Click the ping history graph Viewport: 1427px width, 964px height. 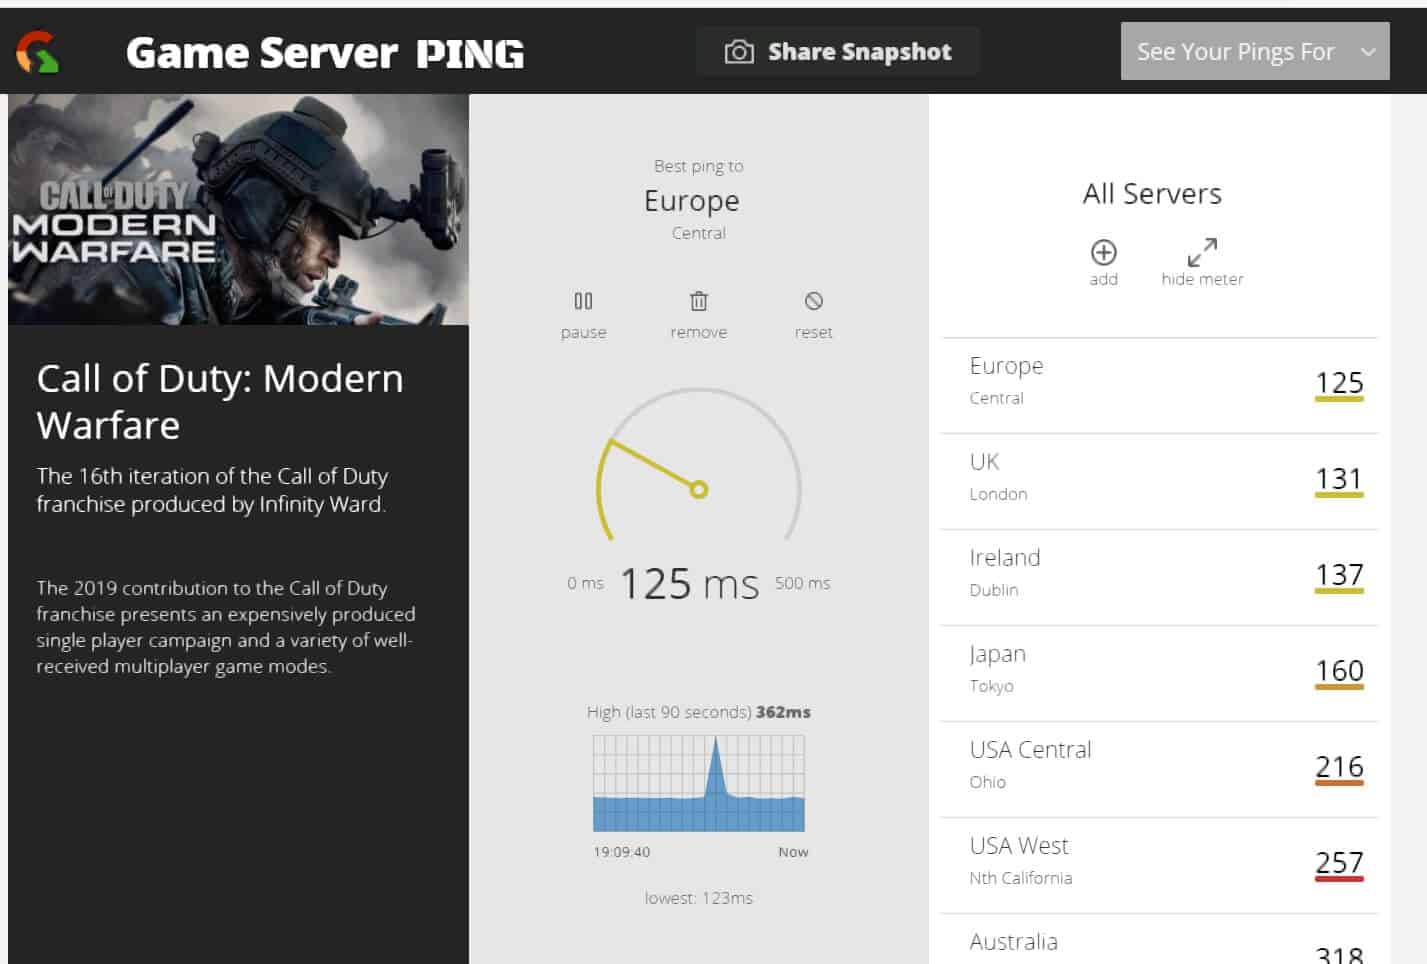[x=699, y=784]
